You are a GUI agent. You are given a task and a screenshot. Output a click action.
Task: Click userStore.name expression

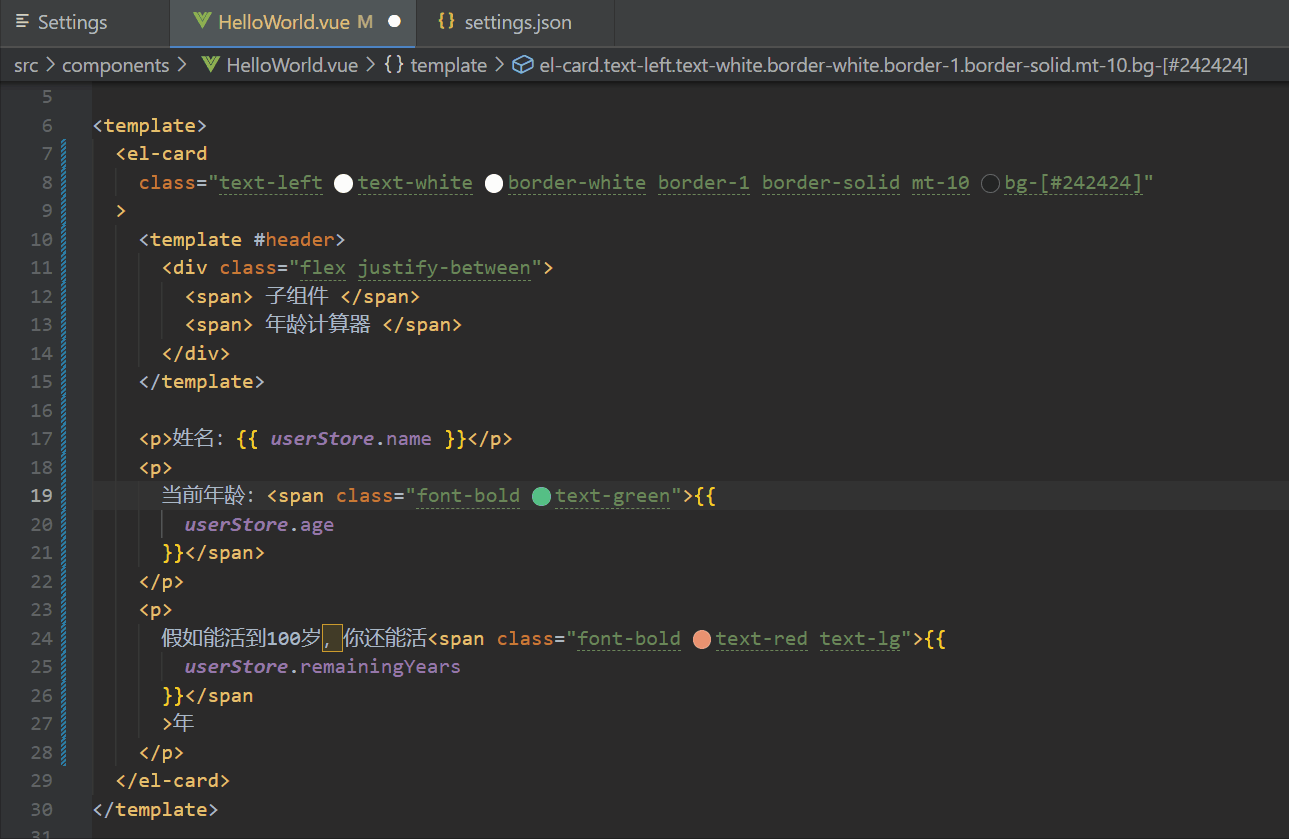pos(351,439)
